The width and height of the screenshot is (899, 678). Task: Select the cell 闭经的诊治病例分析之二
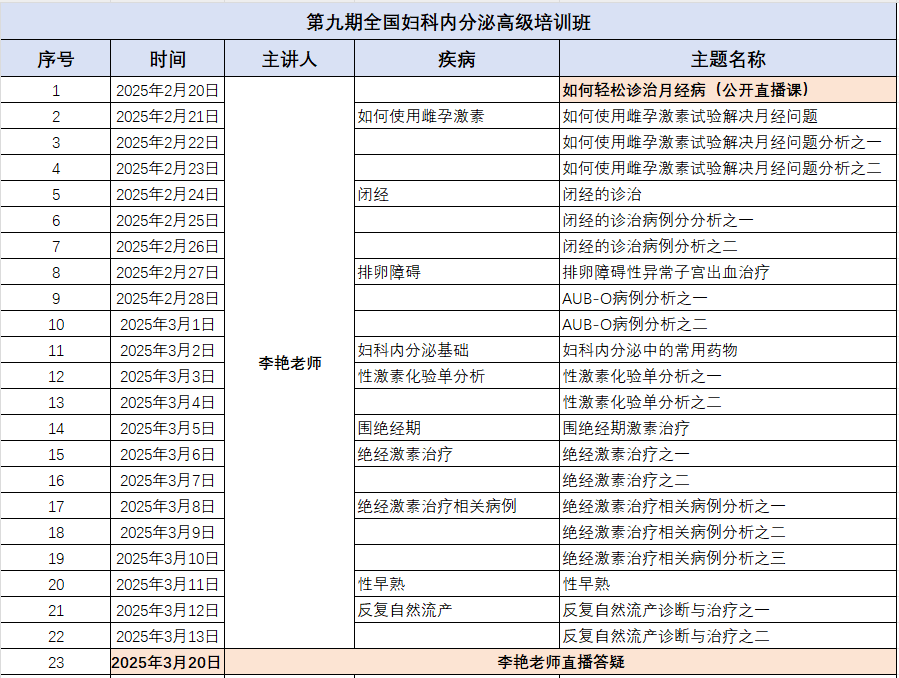pyautogui.click(x=728, y=246)
